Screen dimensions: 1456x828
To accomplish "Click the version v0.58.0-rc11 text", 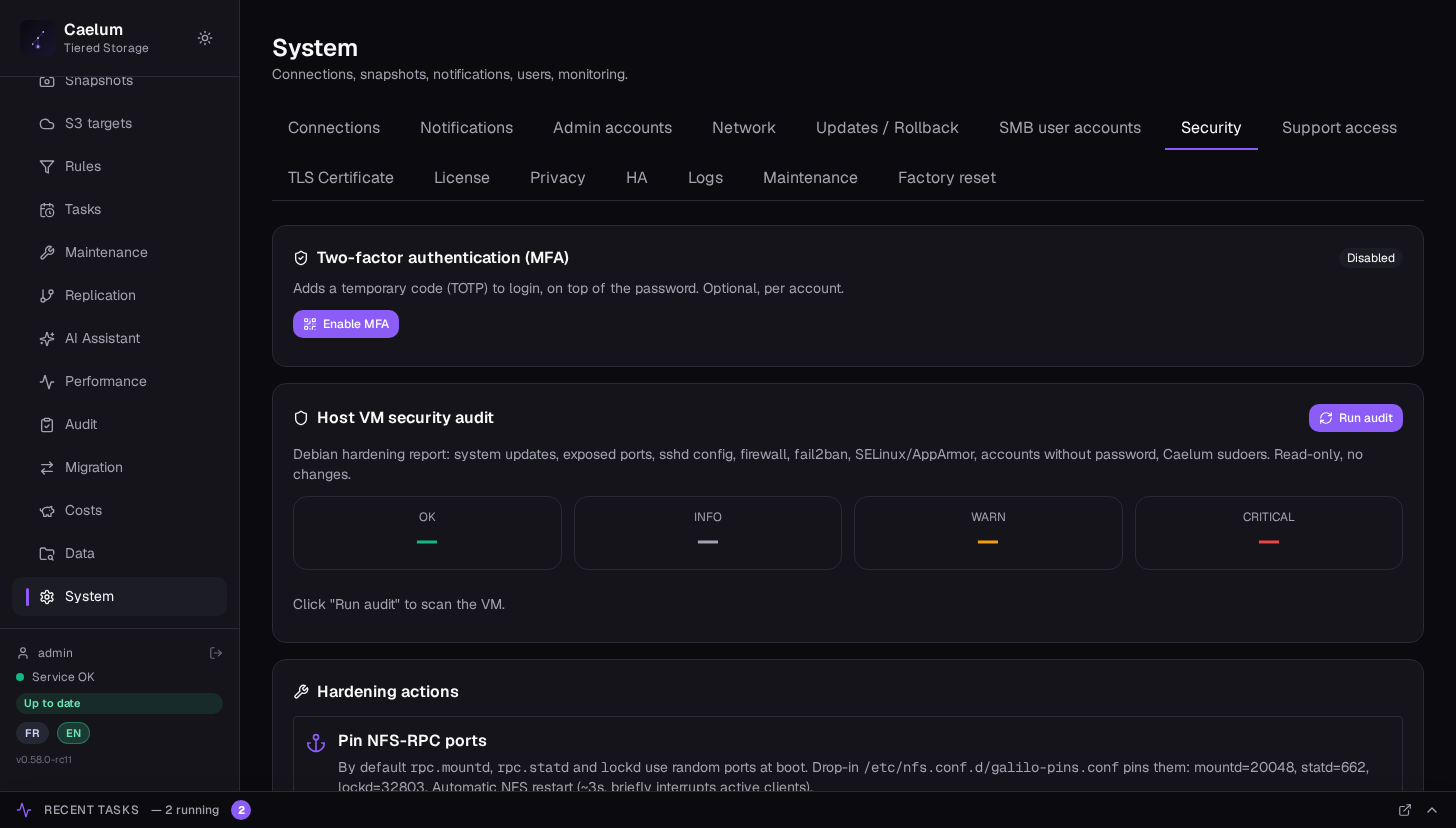I will pyautogui.click(x=44, y=760).
